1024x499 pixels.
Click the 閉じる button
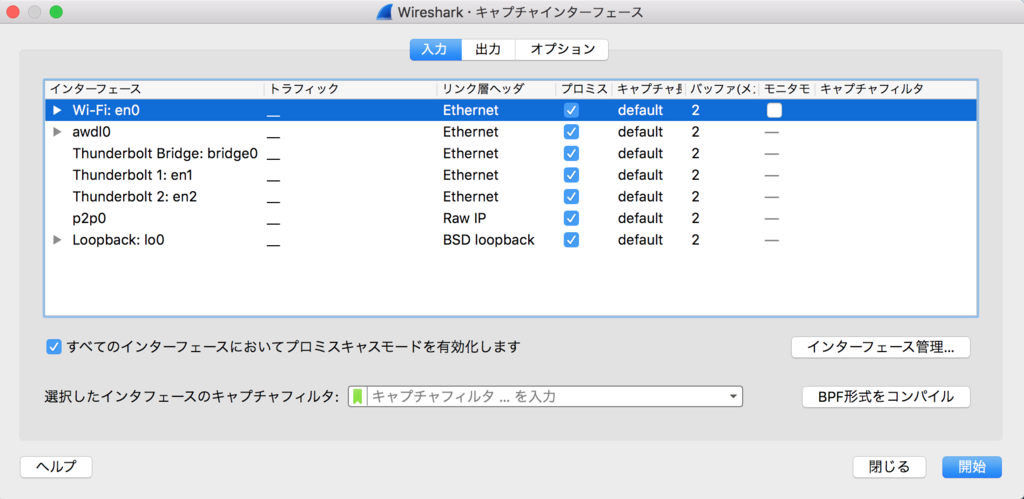click(x=889, y=467)
